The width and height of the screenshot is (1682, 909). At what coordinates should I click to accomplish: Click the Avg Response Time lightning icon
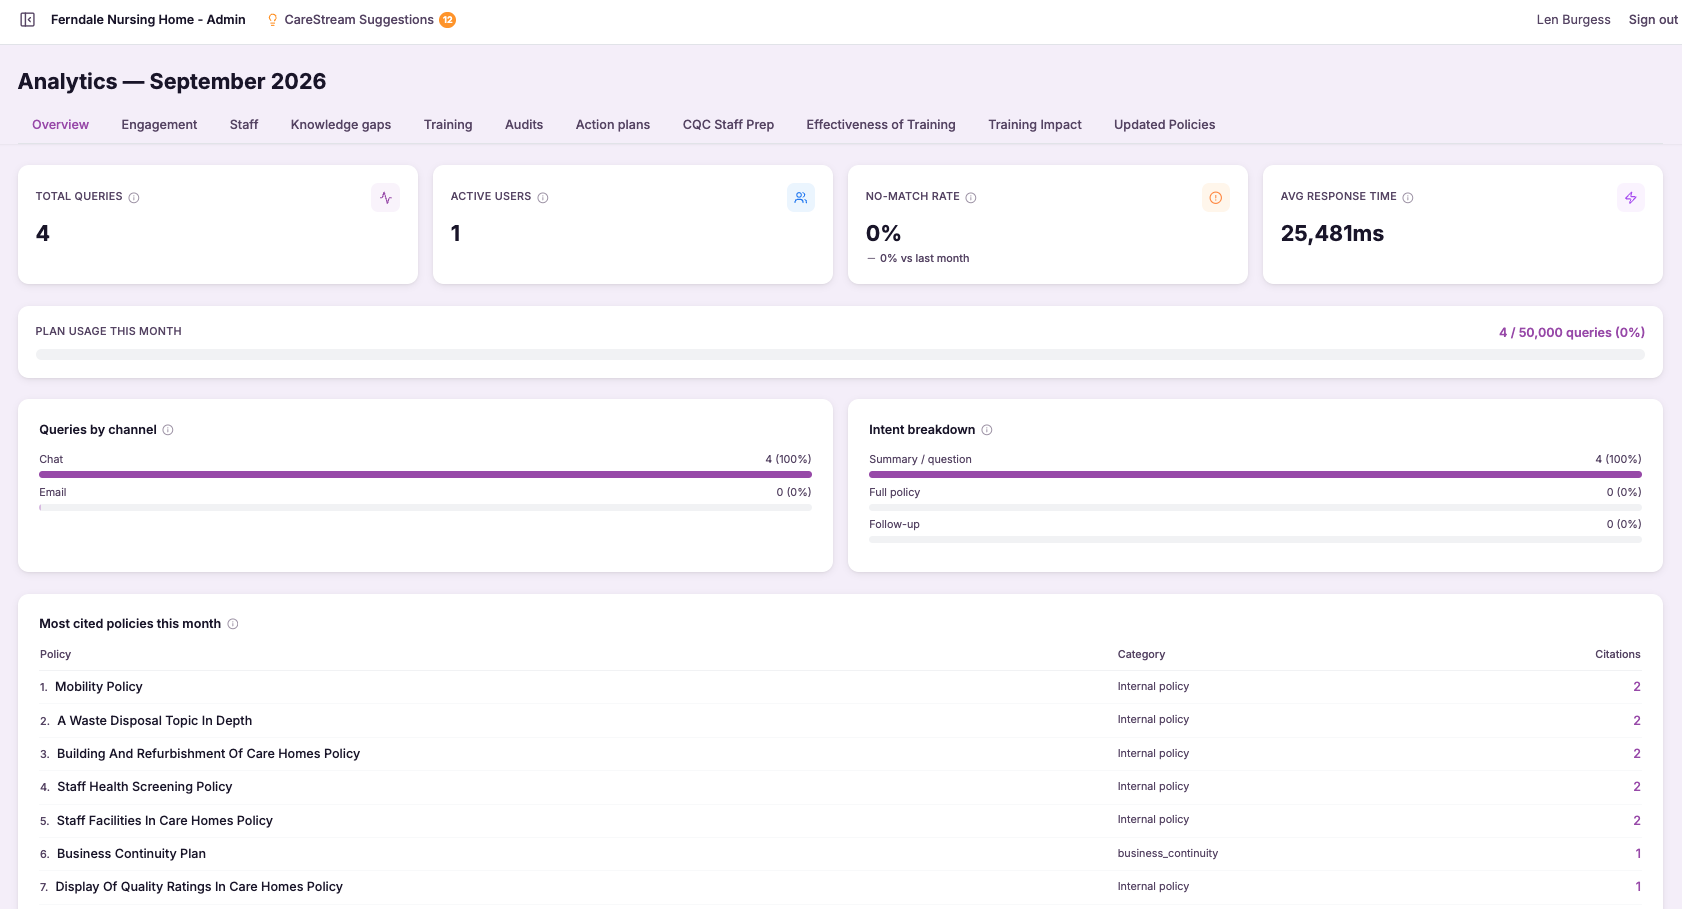pyautogui.click(x=1631, y=198)
